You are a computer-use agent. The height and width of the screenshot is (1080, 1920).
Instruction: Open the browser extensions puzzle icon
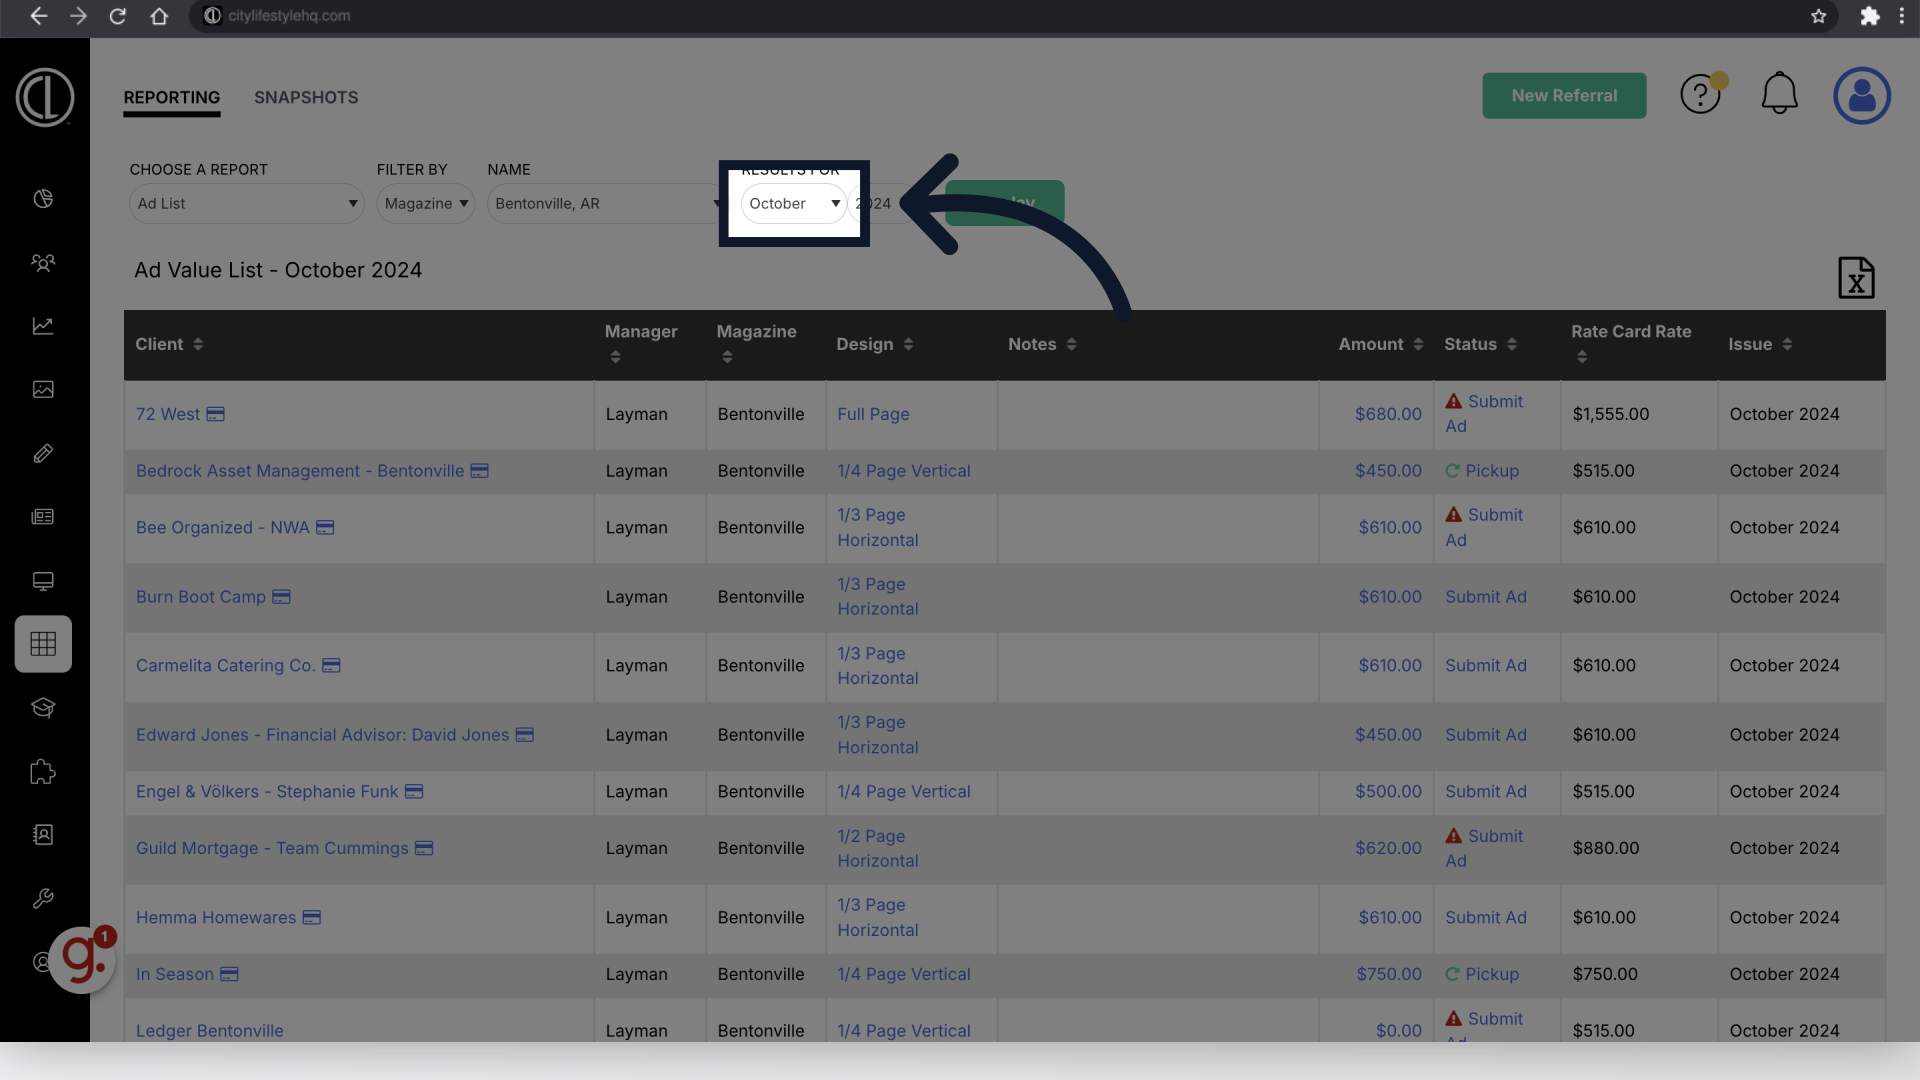tap(1870, 16)
